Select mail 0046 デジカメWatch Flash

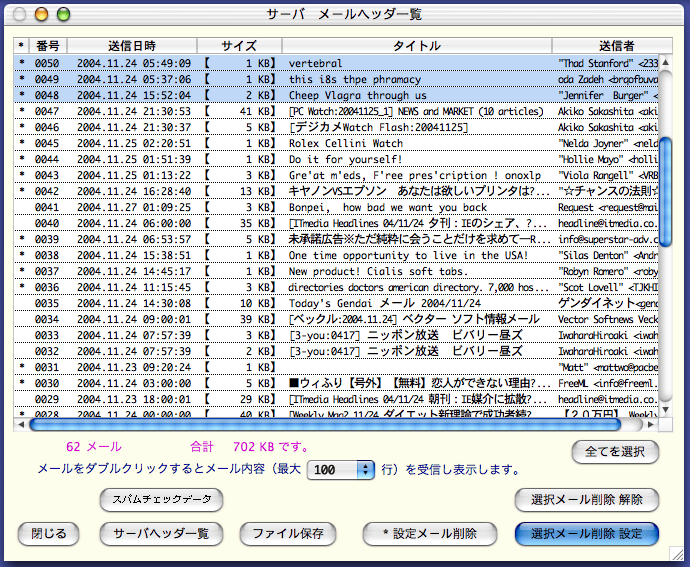pos(336,127)
